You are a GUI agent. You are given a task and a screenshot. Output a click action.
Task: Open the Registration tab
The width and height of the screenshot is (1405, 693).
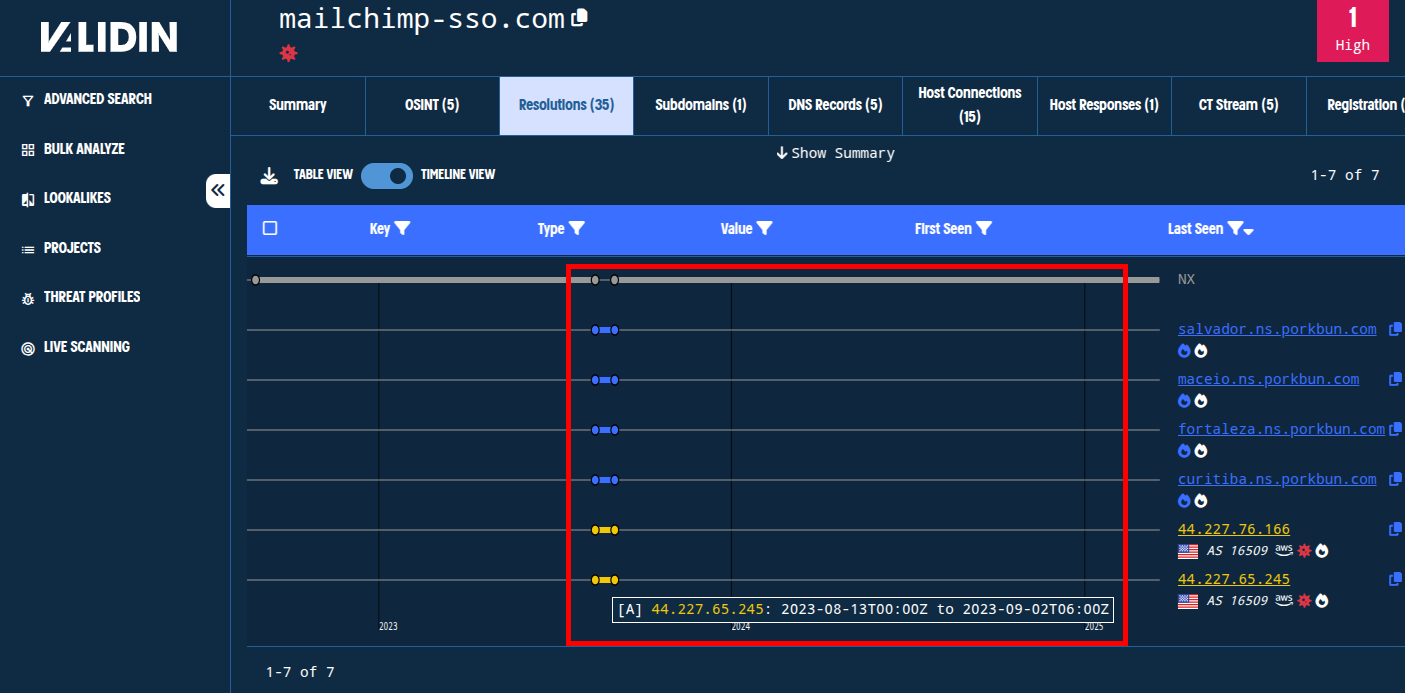coord(1356,105)
